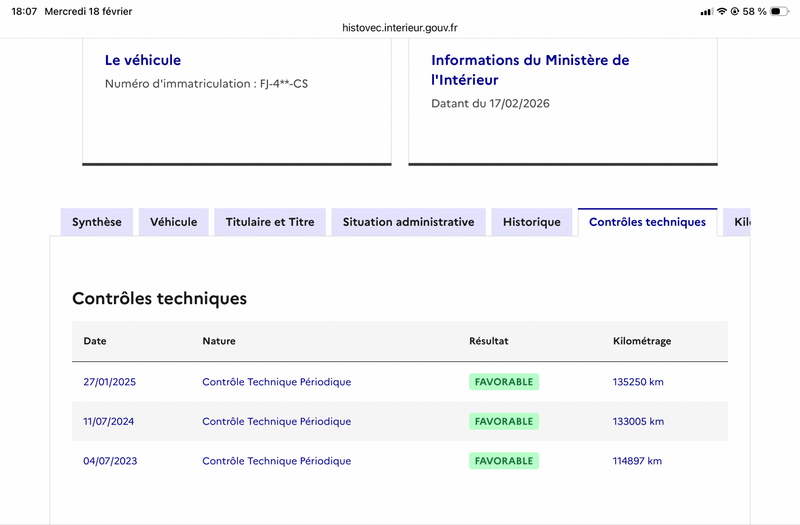Select the Contrôles techniques tab
This screenshot has height=525, width=800.
pos(647,222)
